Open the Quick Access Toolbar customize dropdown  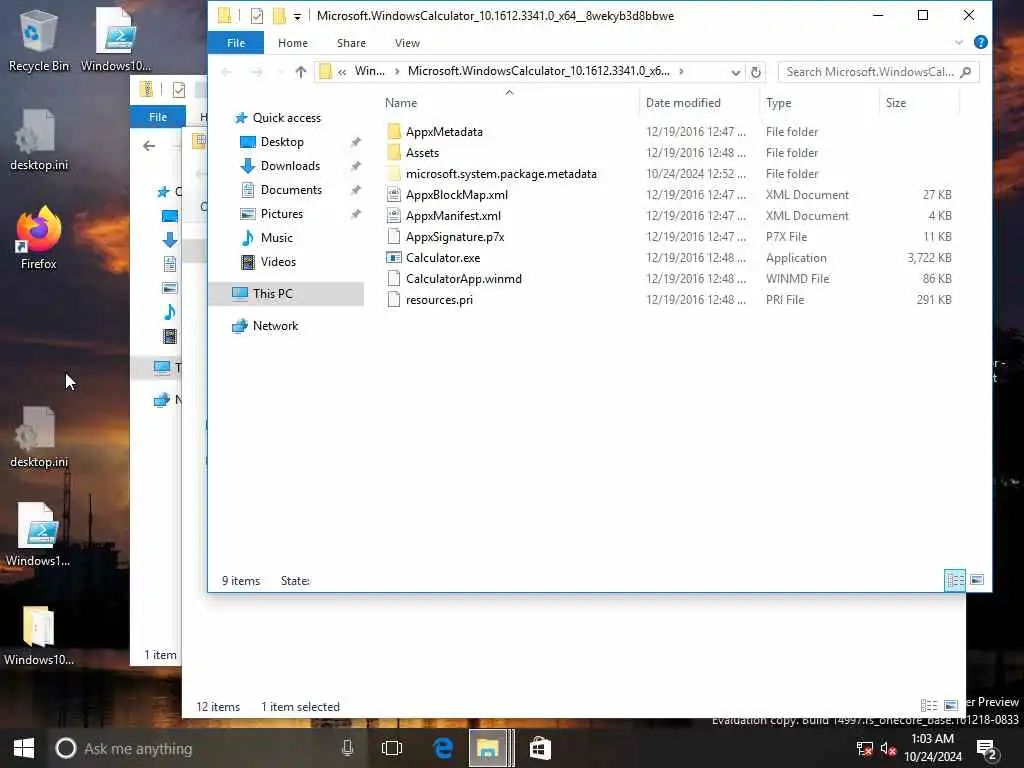[297, 16]
